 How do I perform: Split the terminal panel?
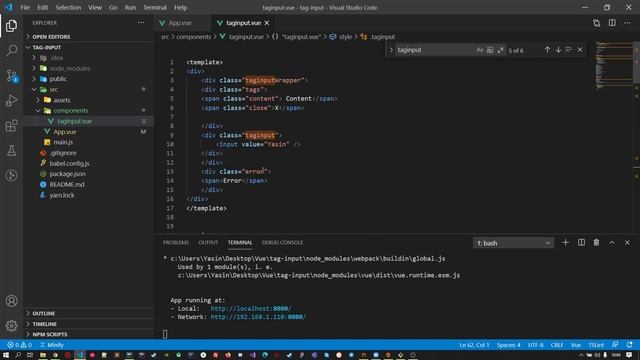tap(581, 242)
